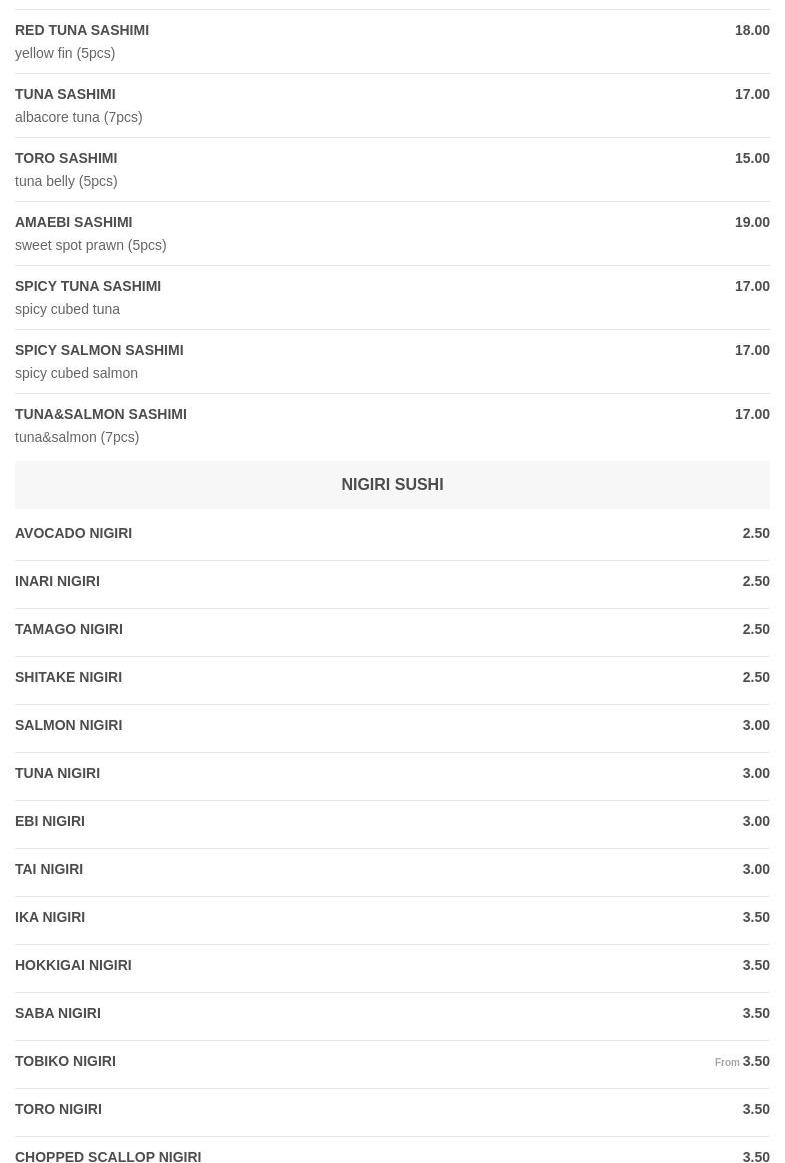This screenshot has width=785, height=1163.
Task: Open Amaebi Sashimi sweet spot prawn
Action: [x=392, y=233]
